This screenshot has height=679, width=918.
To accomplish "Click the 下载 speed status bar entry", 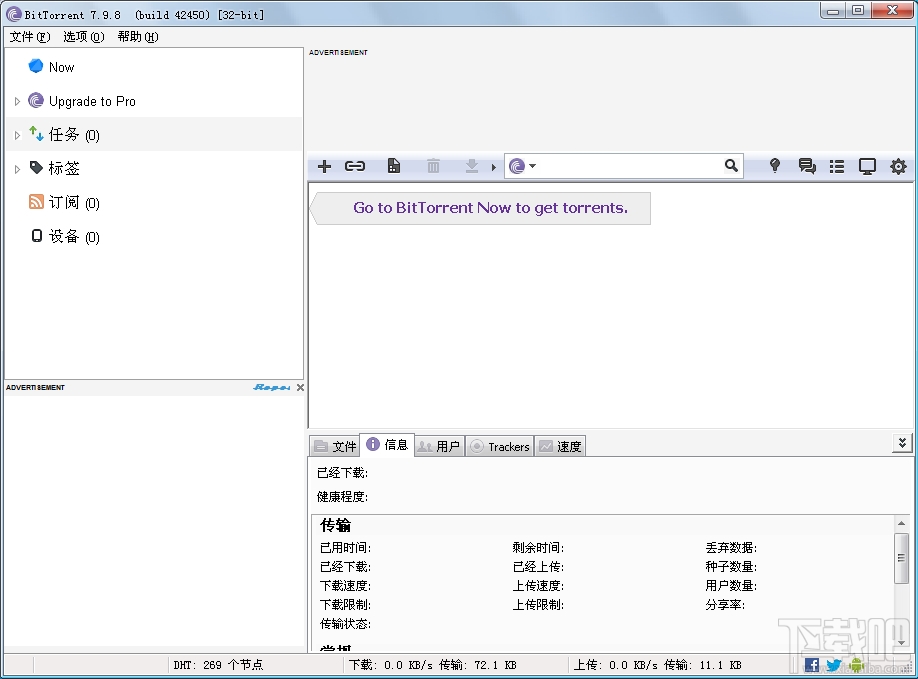I will 433,665.
